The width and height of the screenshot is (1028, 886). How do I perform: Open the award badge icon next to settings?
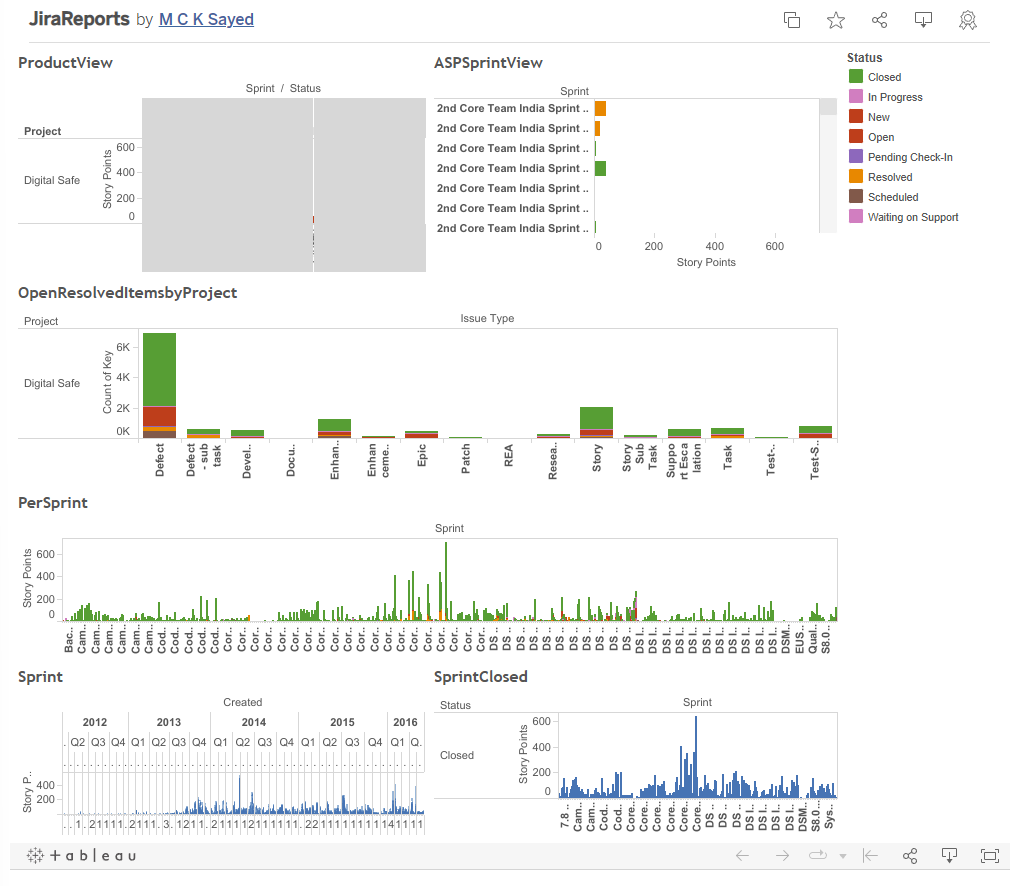point(967,20)
